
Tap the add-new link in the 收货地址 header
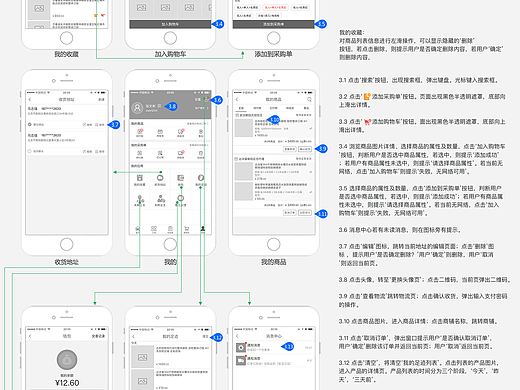[x=101, y=99]
